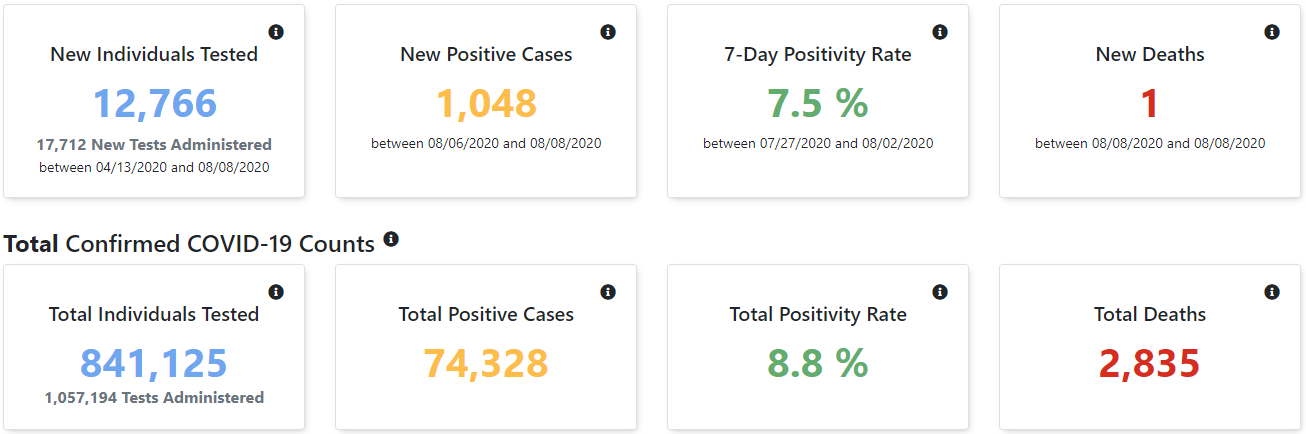Show info for Total Deaths card
This screenshot has width=1306, height=434.
coord(1272,292)
